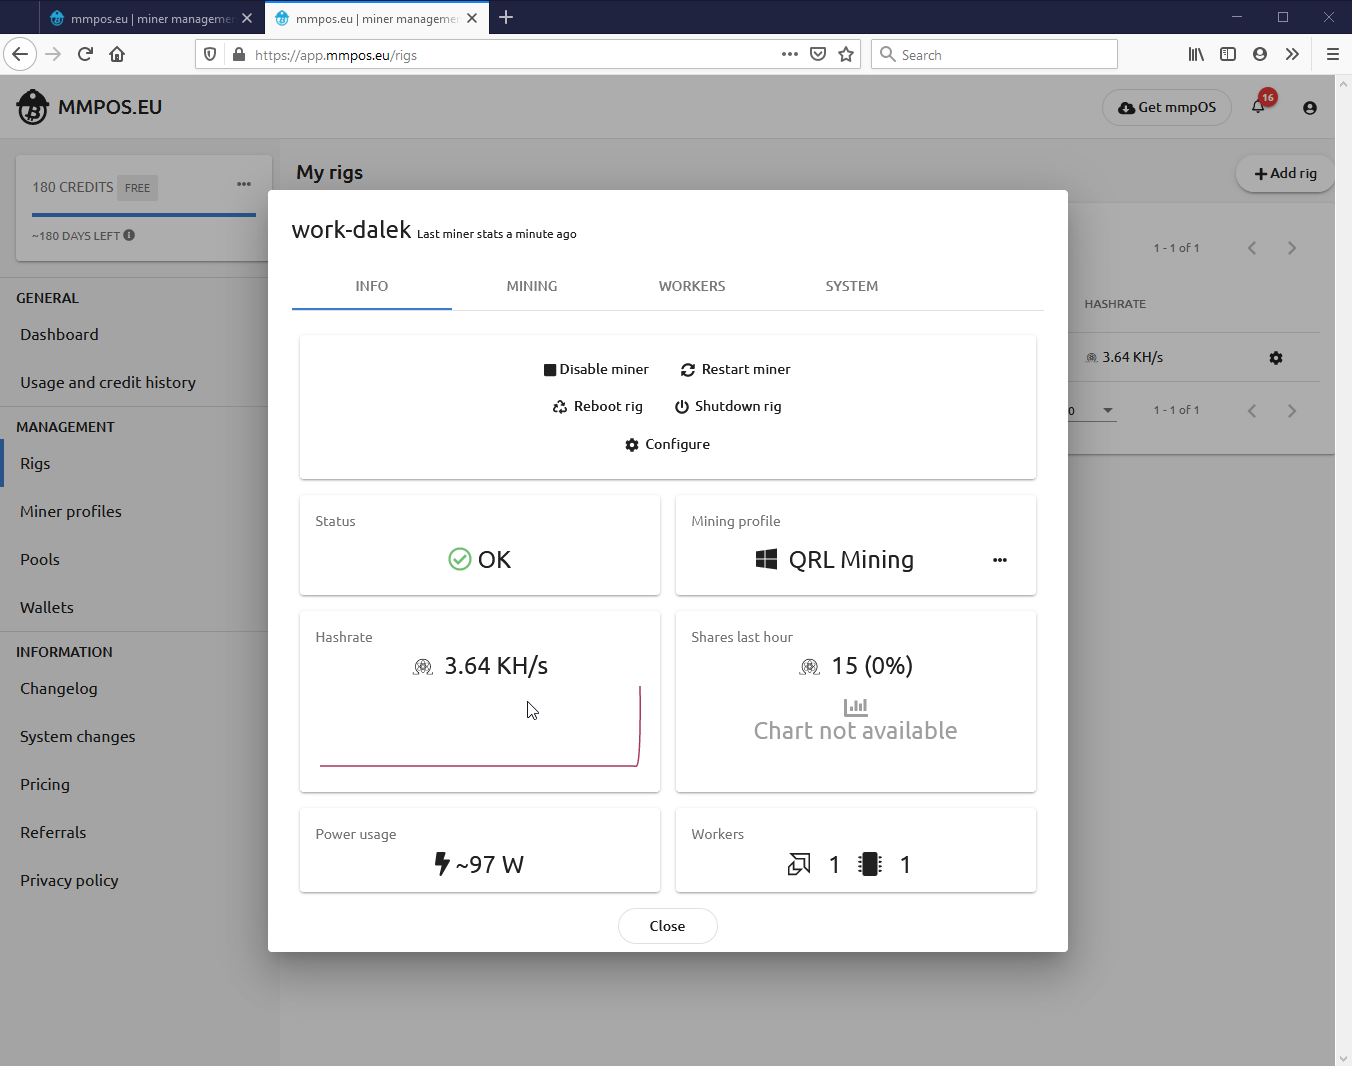The height and width of the screenshot is (1066, 1352).
Task: Click the browser back button
Action: coord(20,54)
